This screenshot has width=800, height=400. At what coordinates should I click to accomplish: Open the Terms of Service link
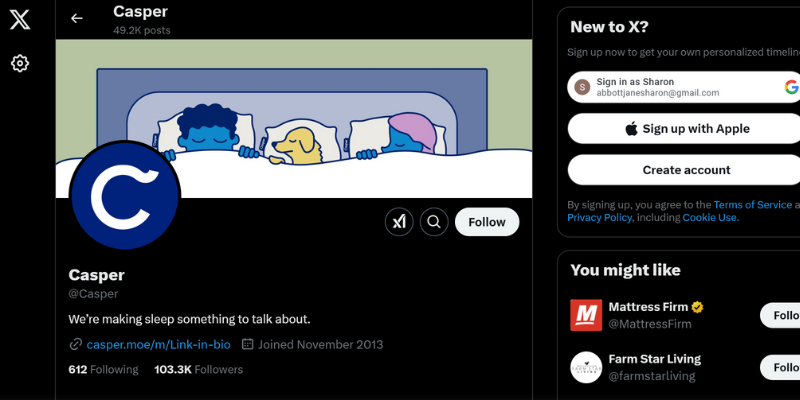(x=753, y=205)
